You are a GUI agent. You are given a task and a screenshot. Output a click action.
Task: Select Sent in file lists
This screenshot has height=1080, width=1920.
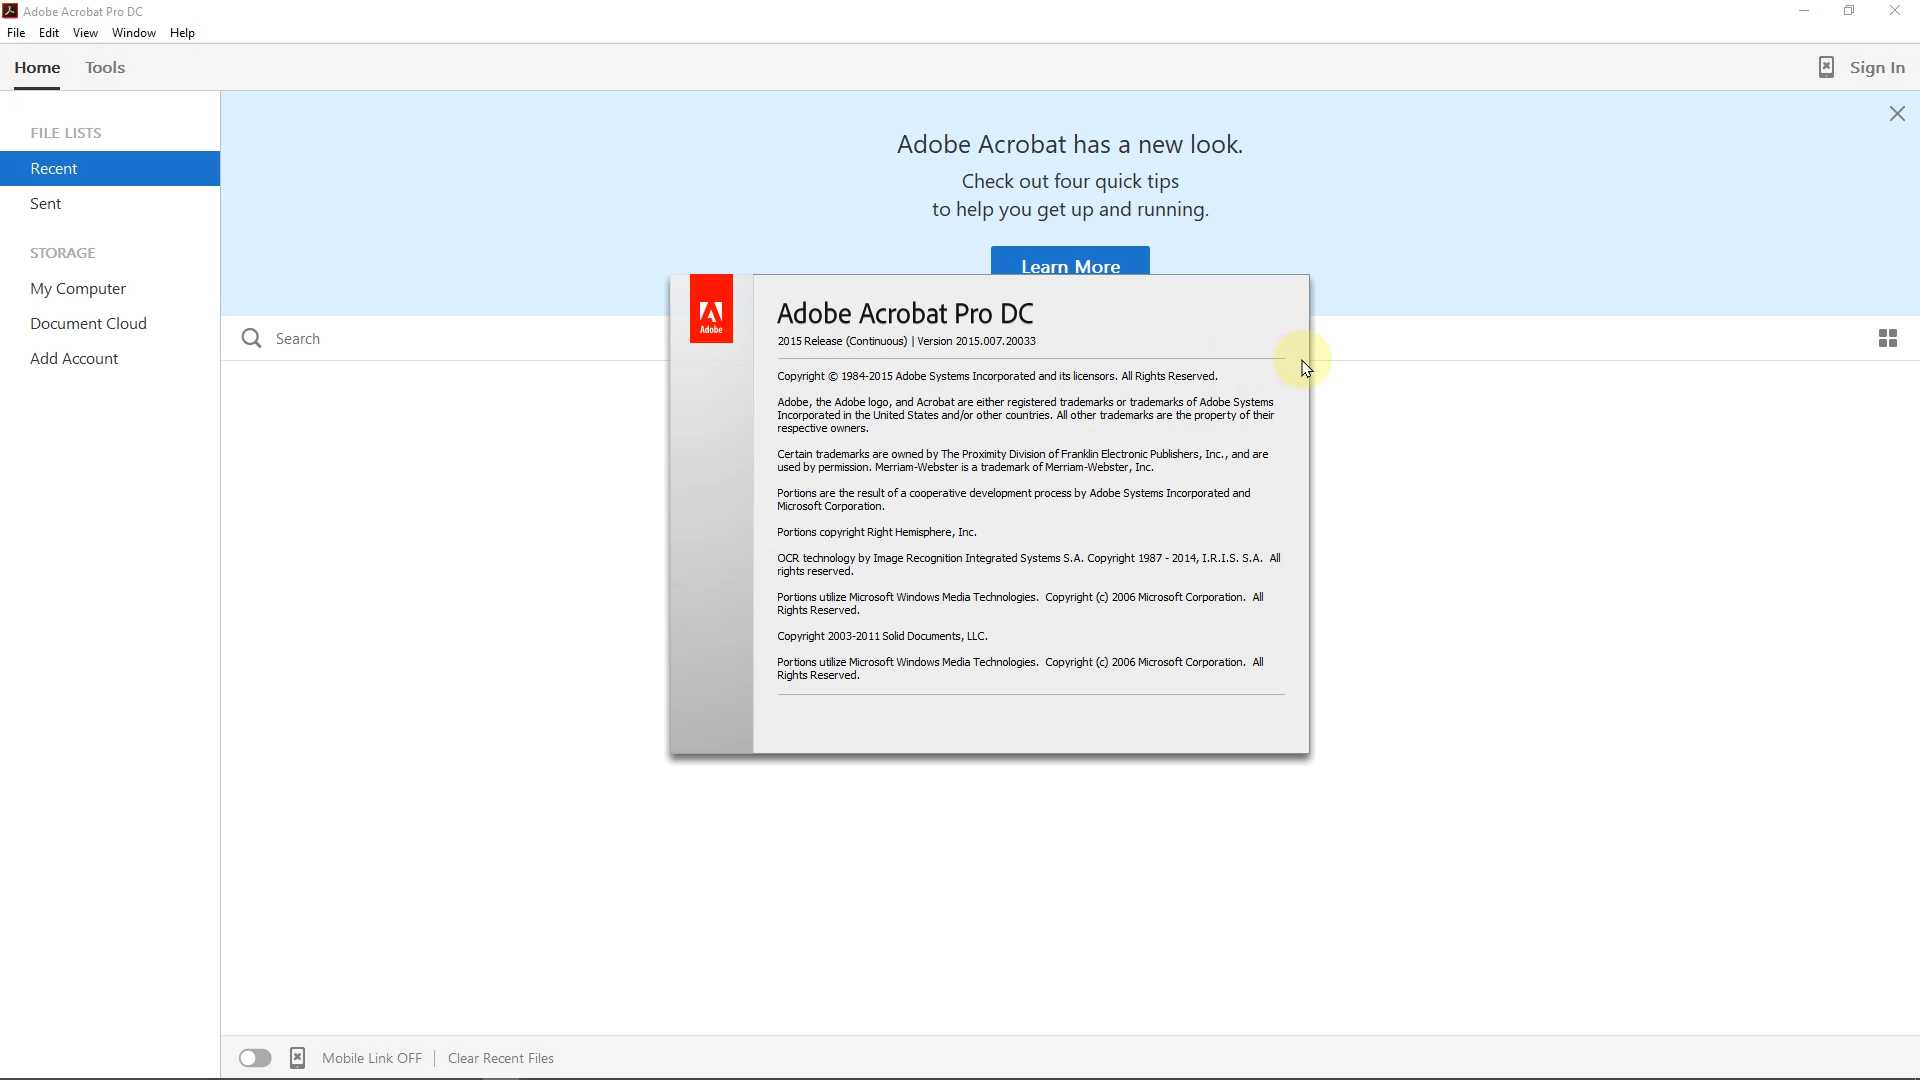[46, 203]
